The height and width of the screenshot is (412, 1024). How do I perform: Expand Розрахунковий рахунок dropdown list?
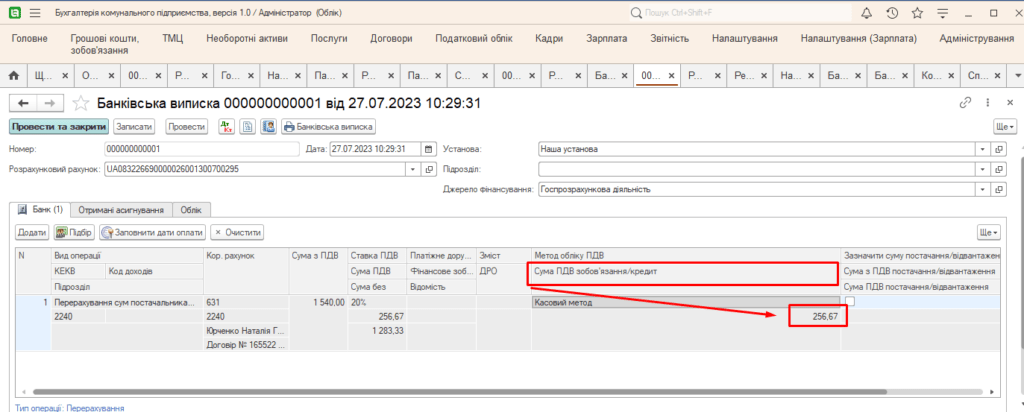pyautogui.click(x=414, y=169)
